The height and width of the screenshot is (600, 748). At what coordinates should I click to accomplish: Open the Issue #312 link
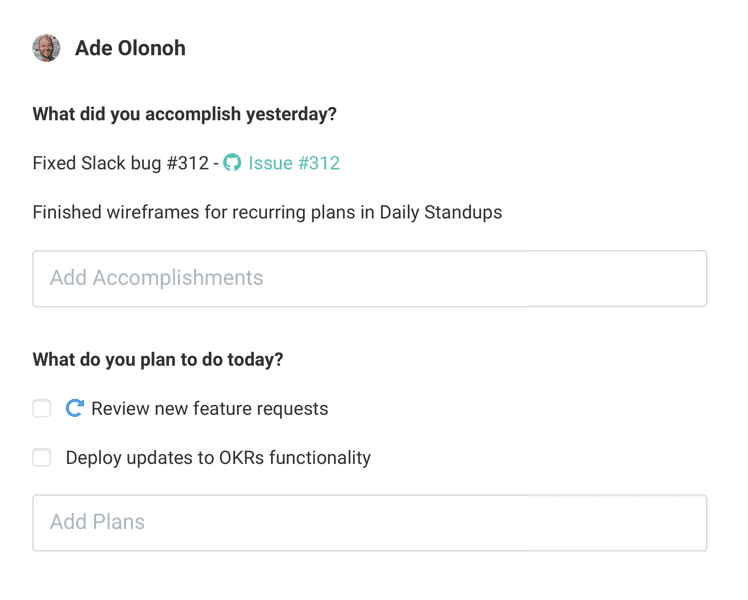click(294, 163)
